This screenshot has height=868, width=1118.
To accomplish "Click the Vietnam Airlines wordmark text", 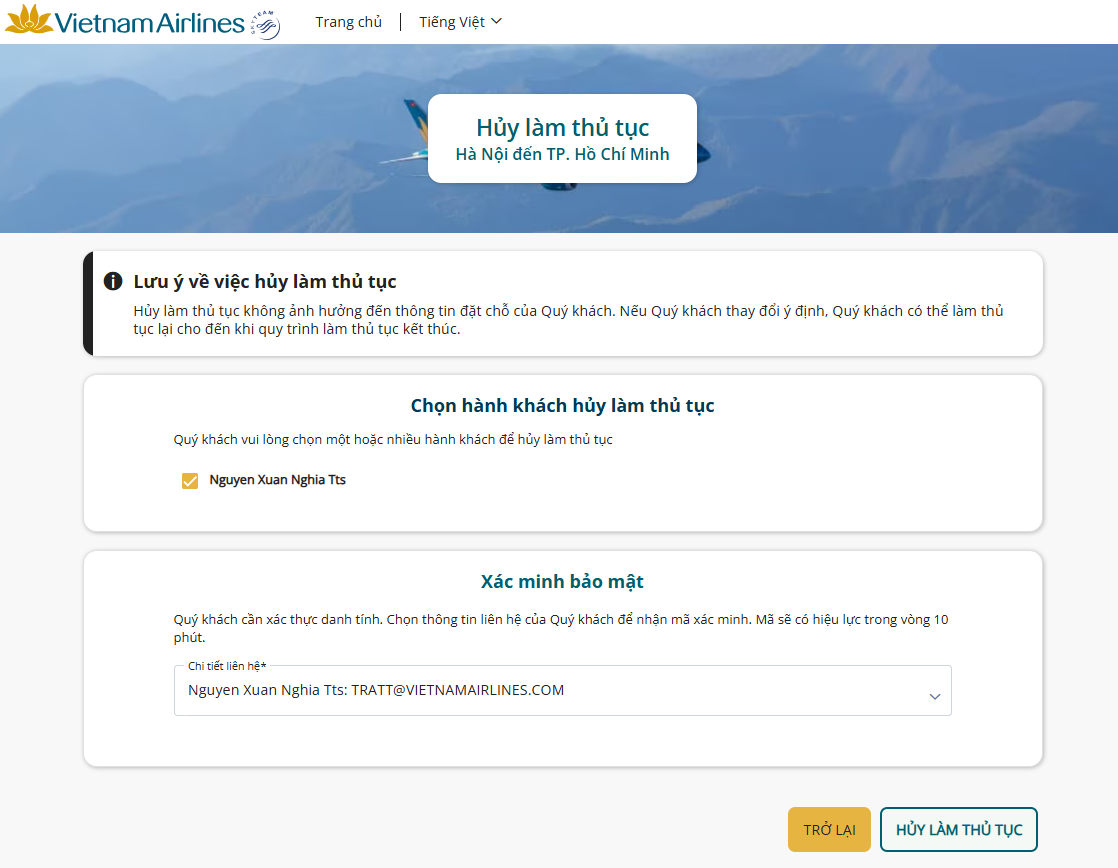I will (x=150, y=23).
